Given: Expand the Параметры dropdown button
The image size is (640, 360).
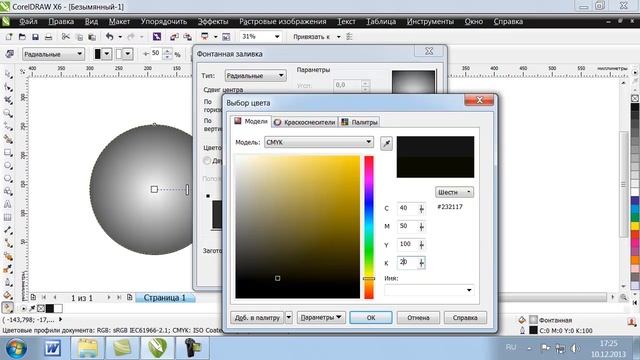Looking at the screenshot, I should (321, 317).
